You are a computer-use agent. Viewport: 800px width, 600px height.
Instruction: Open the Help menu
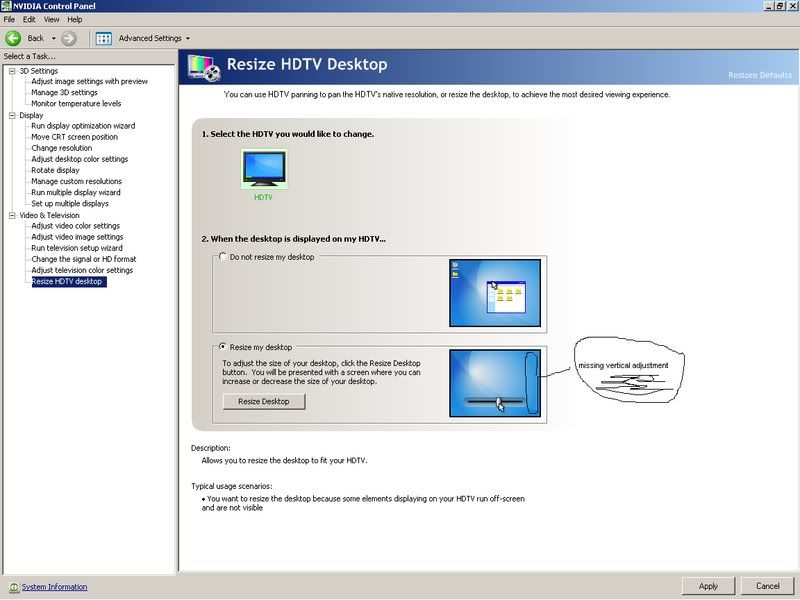[74, 19]
